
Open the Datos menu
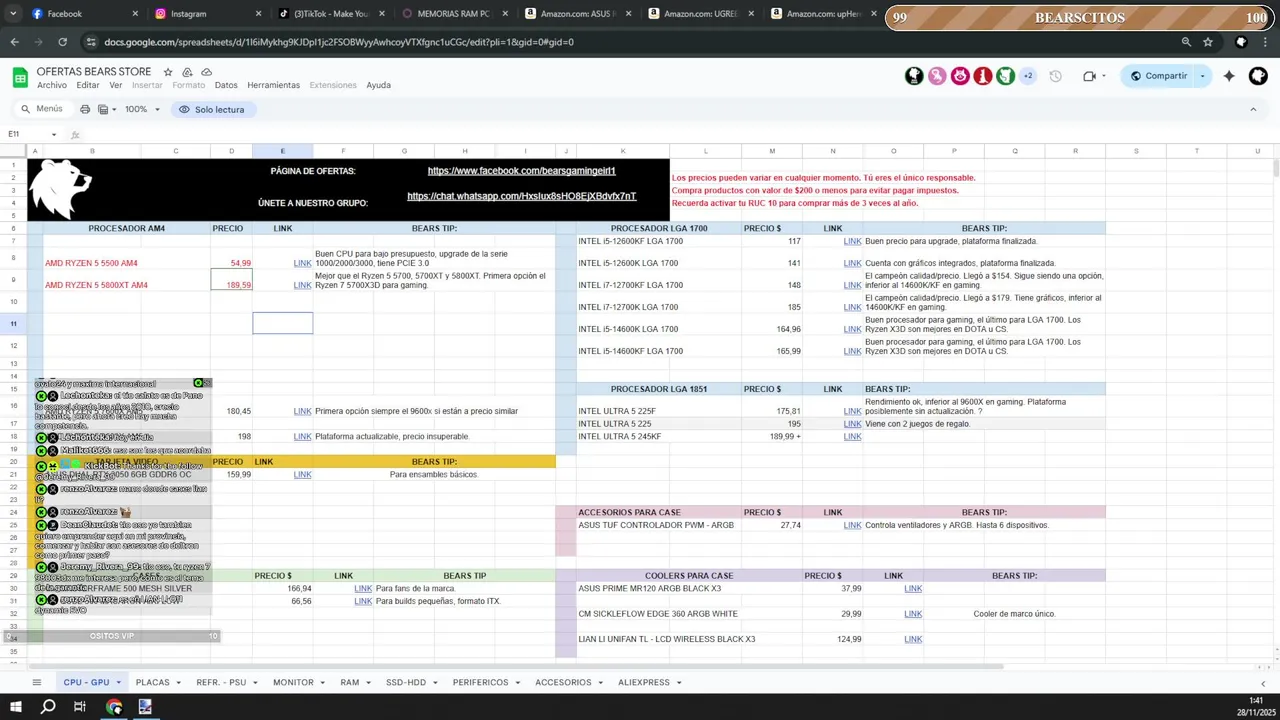tap(226, 85)
